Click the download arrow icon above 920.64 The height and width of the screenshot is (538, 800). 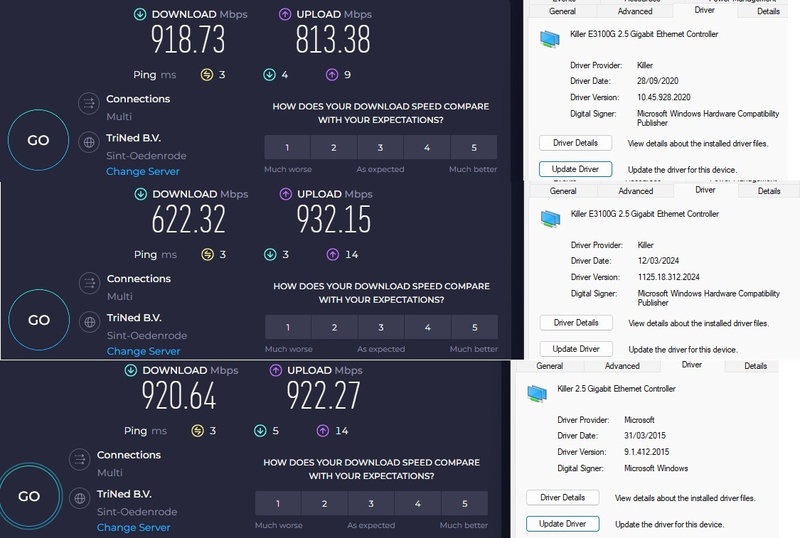(131, 370)
